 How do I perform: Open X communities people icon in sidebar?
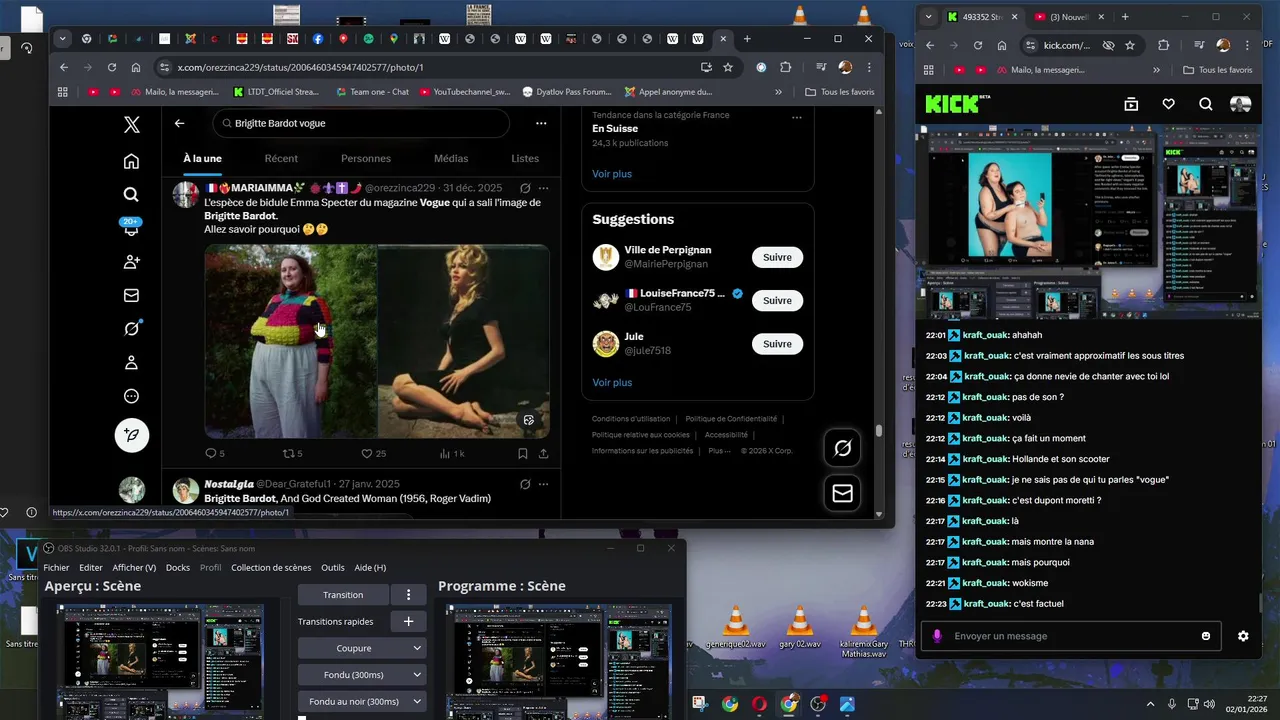click(x=131, y=262)
